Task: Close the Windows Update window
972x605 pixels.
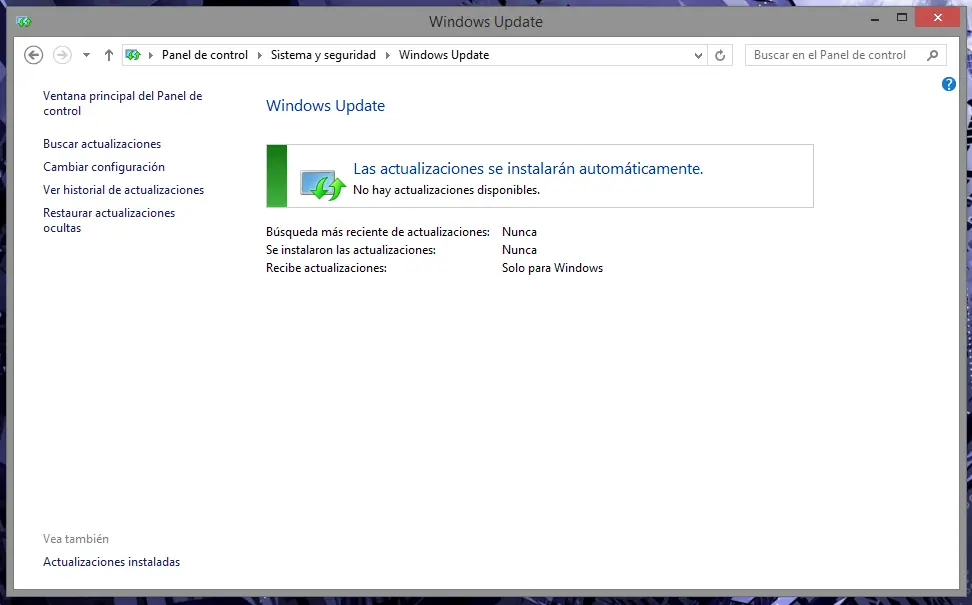Action: point(938,18)
